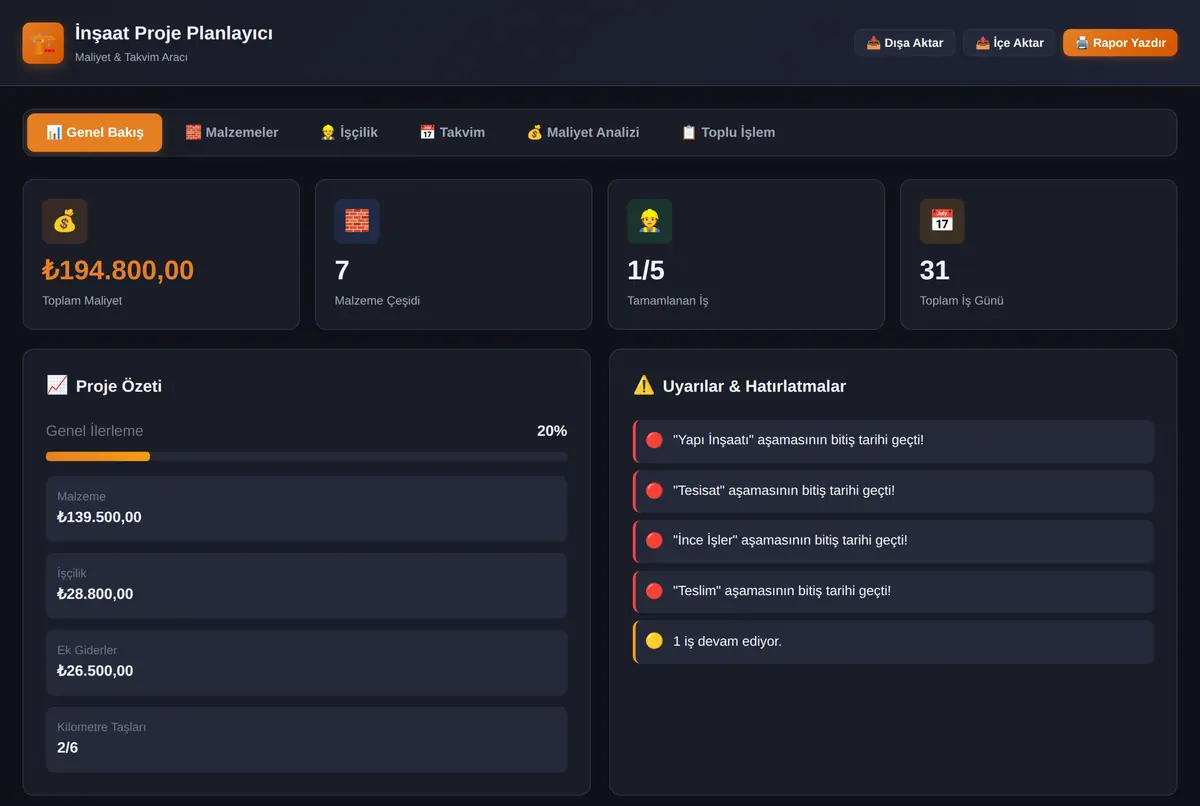Click the 20% progress percentage

pos(552,431)
